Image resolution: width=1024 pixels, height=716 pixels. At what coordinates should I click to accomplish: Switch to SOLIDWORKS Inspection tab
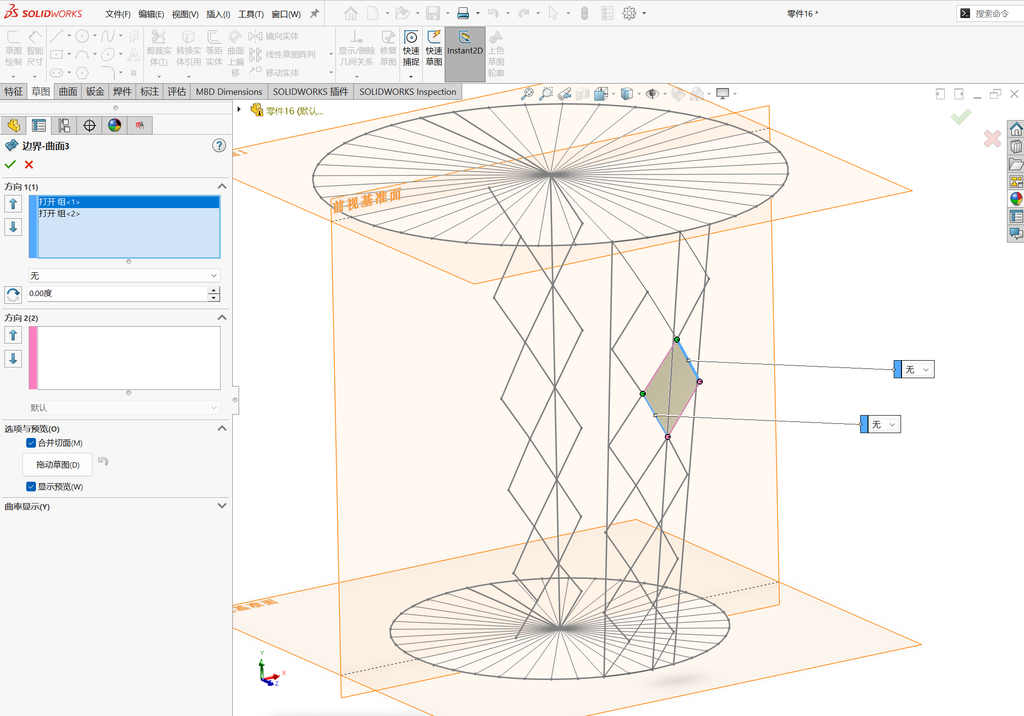(x=408, y=91)
